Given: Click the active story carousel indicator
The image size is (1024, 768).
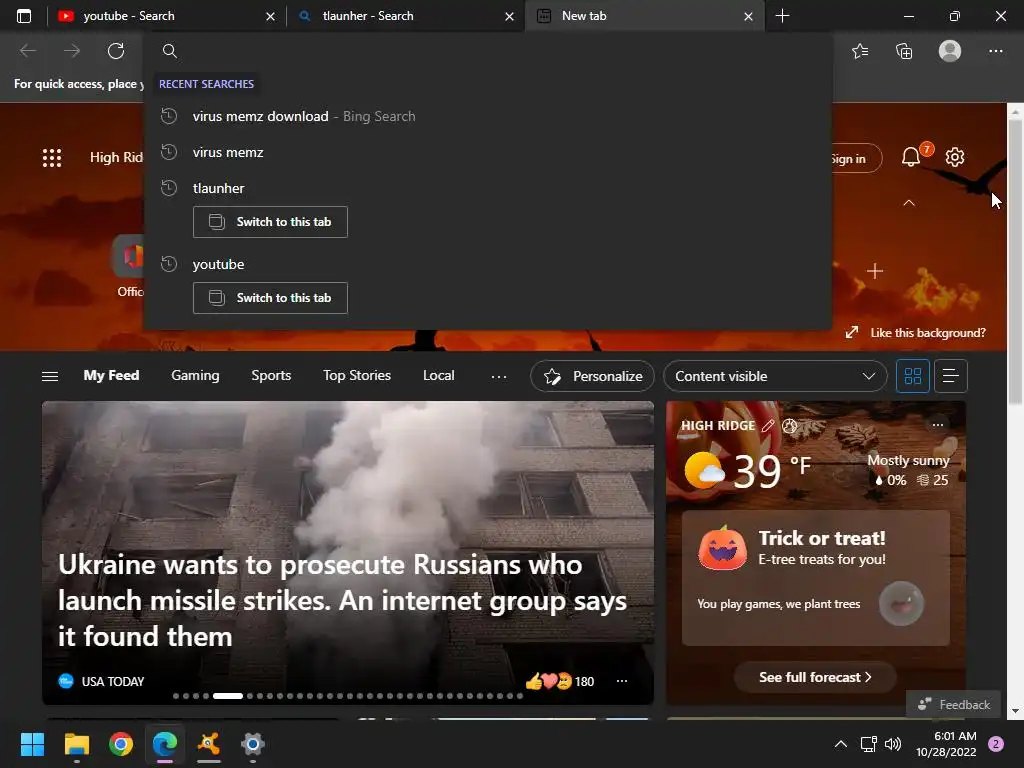Looking at the screenshot, I should (x=227, y=696).
